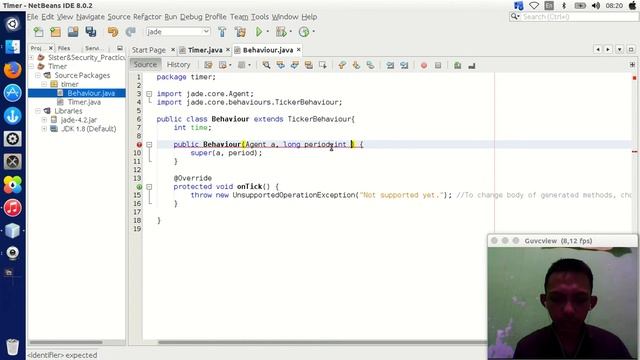640x360 pixels.
Task: Open the File menu
Action: pos(33,17)
